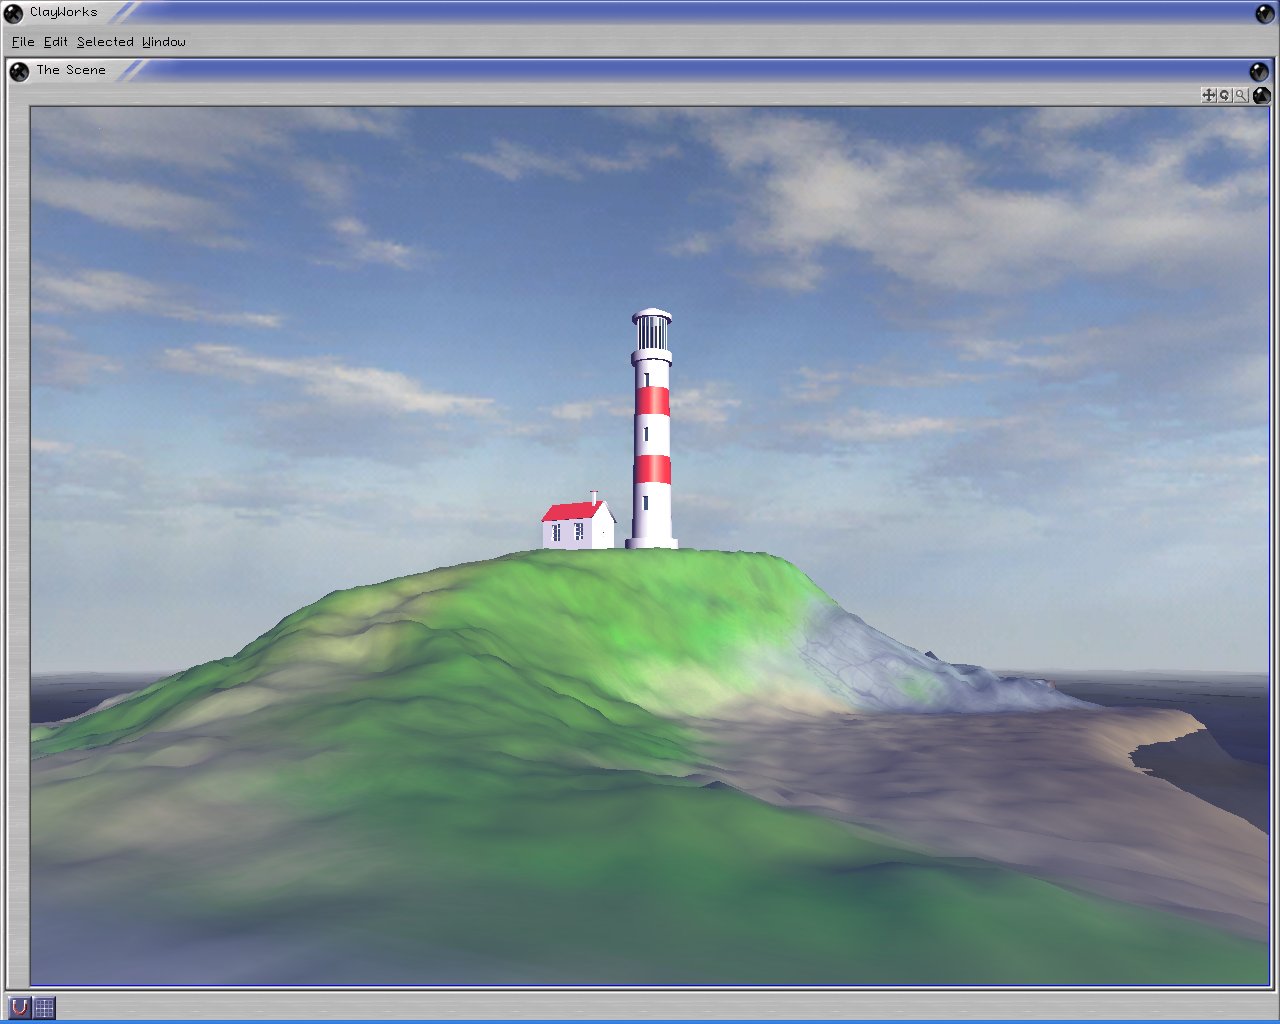Select the magnifier zoom tool icon
The width and height of the screenshot is (1280, 1024).
point(1241,95)
